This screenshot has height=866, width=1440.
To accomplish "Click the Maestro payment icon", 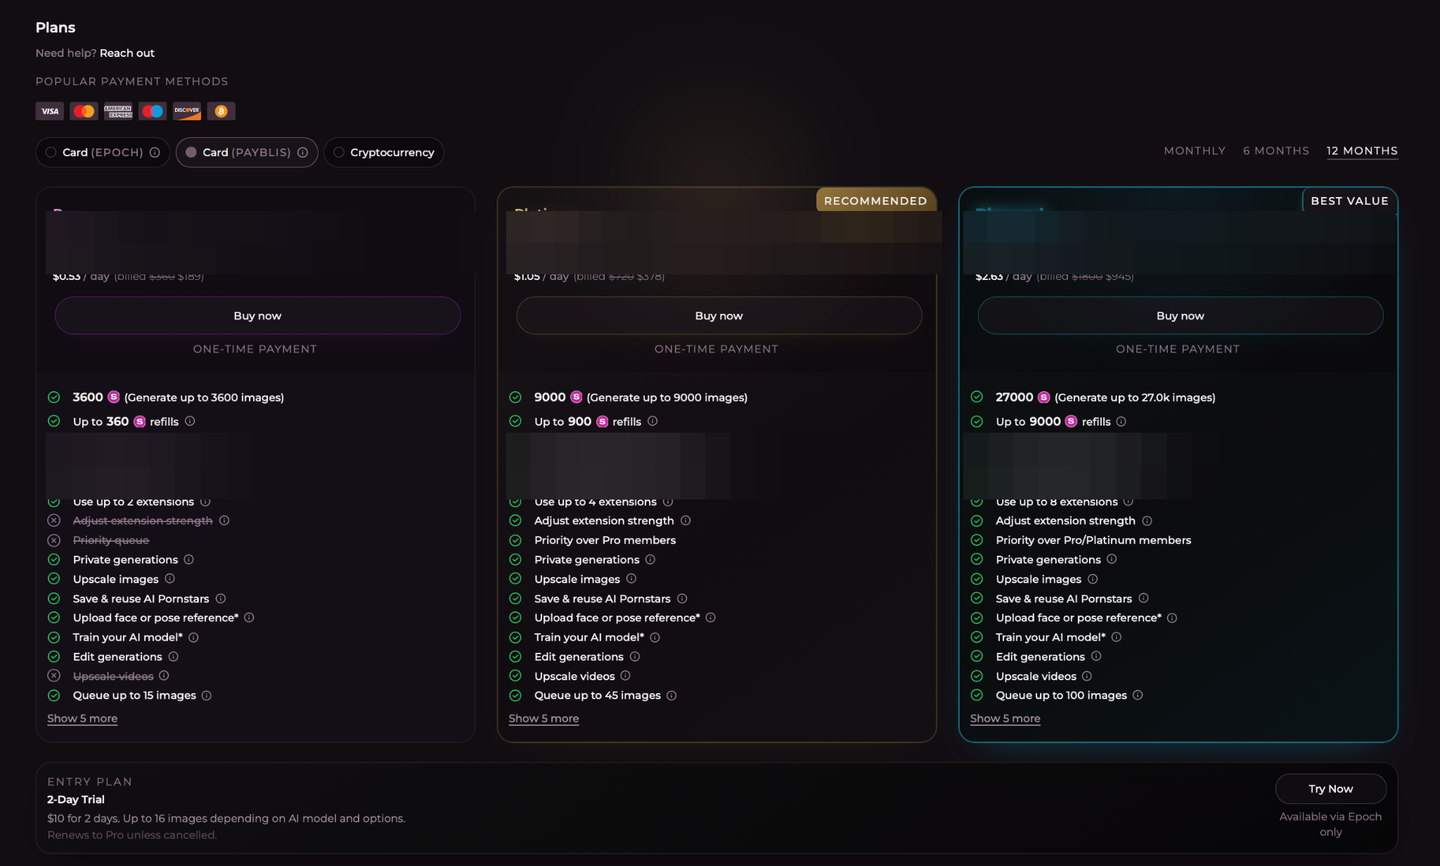I will 153,111.
